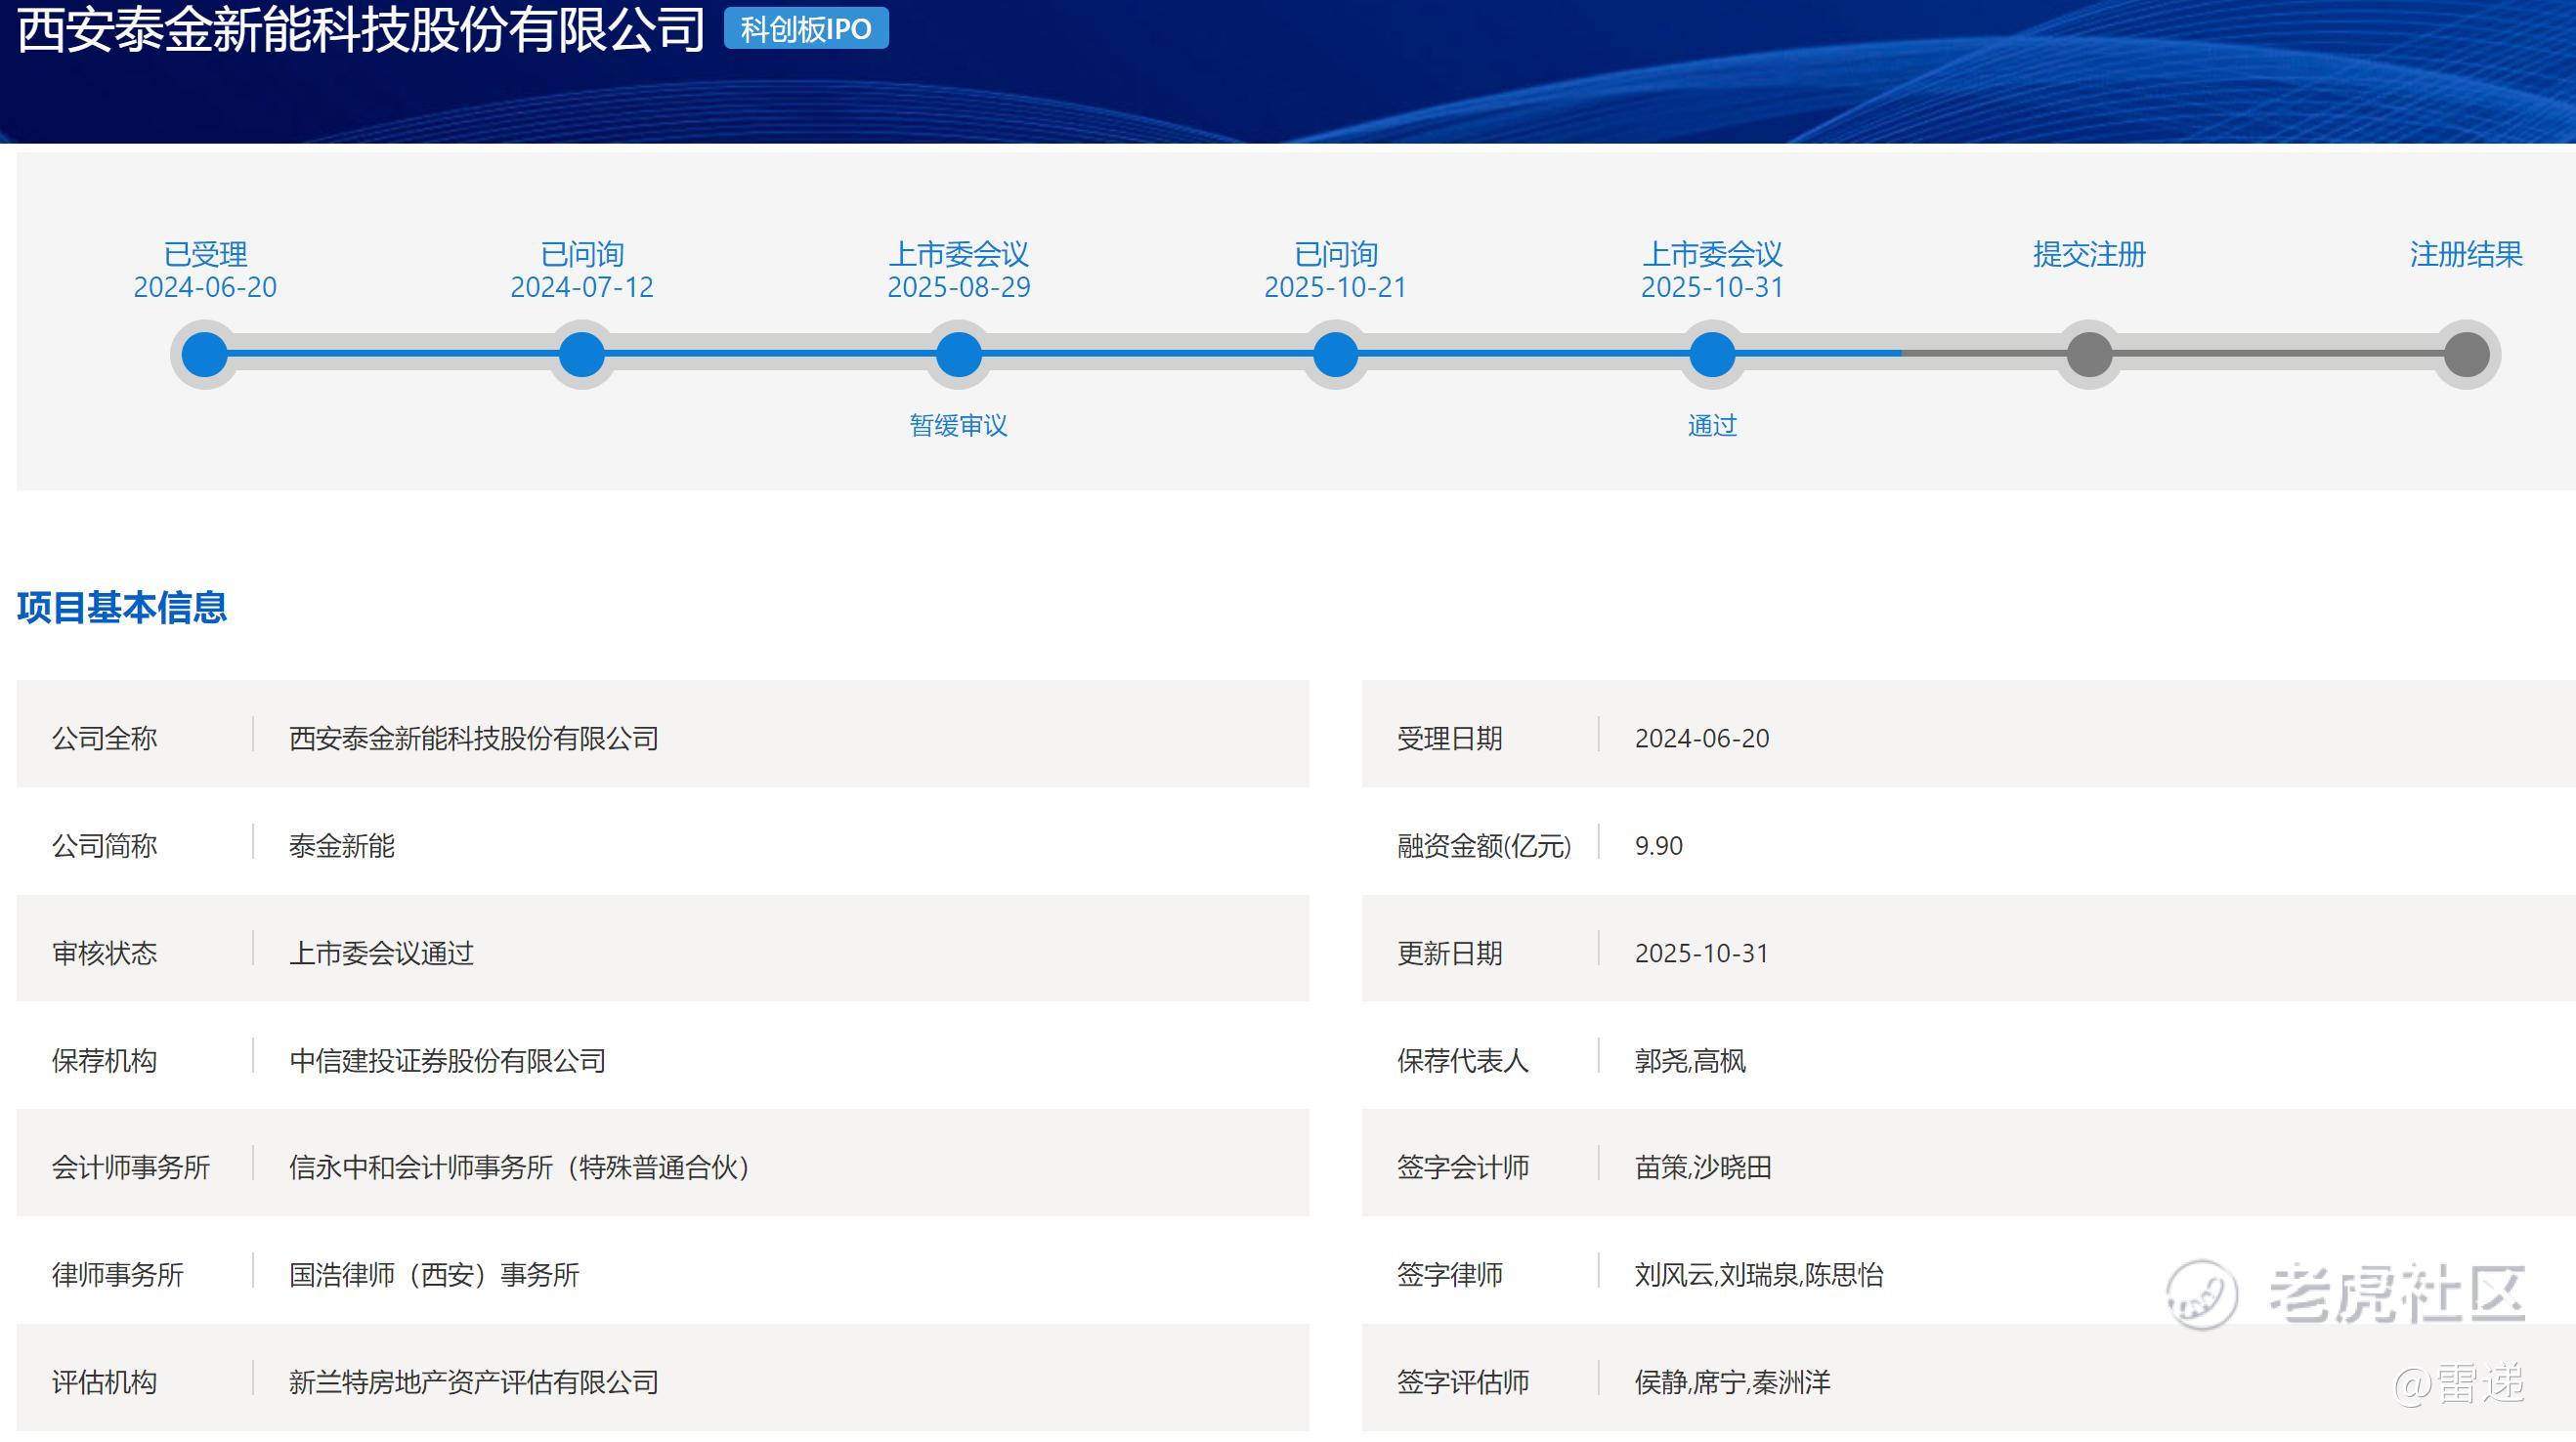Screen dimensions: 2576x1442
Task: Click the gray 提交注册 timeline node
Action: tap(2089, 354)
